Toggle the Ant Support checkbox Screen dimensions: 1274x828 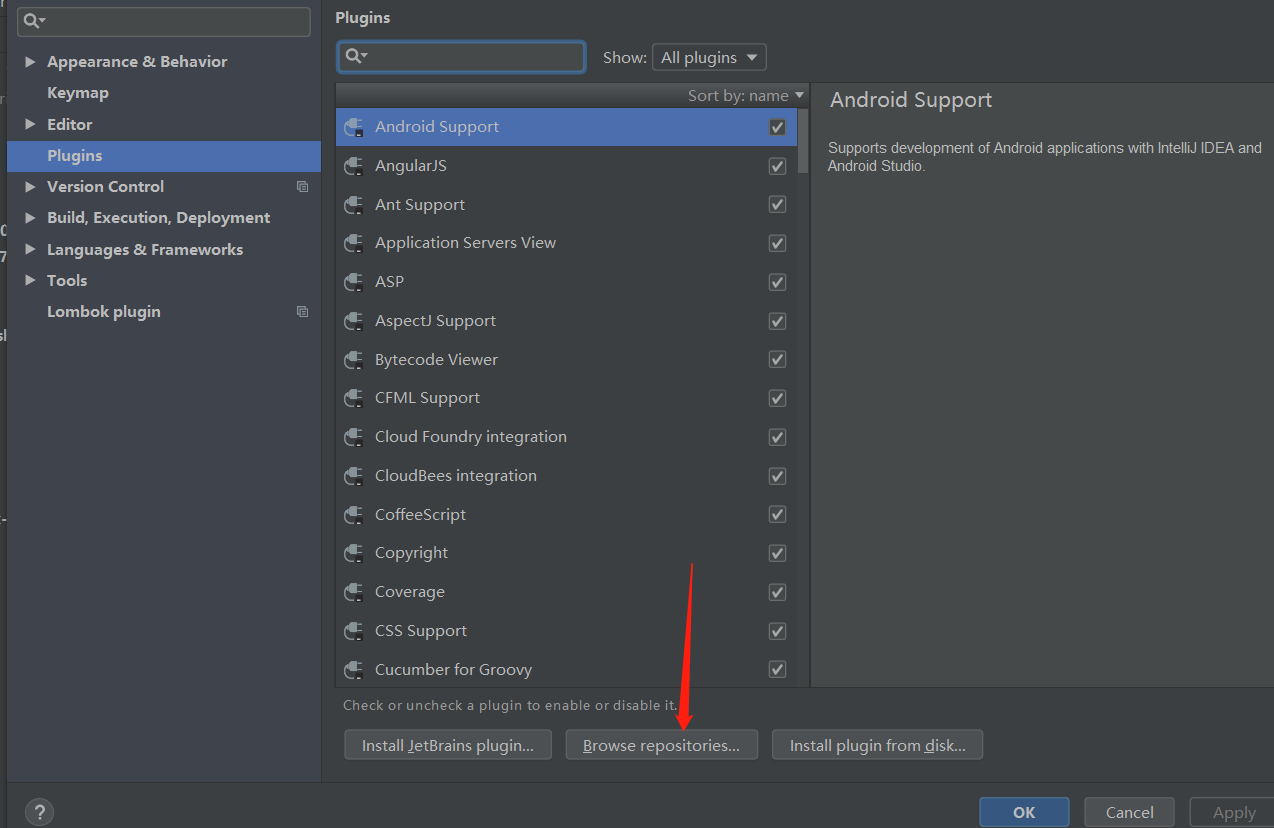777,205
